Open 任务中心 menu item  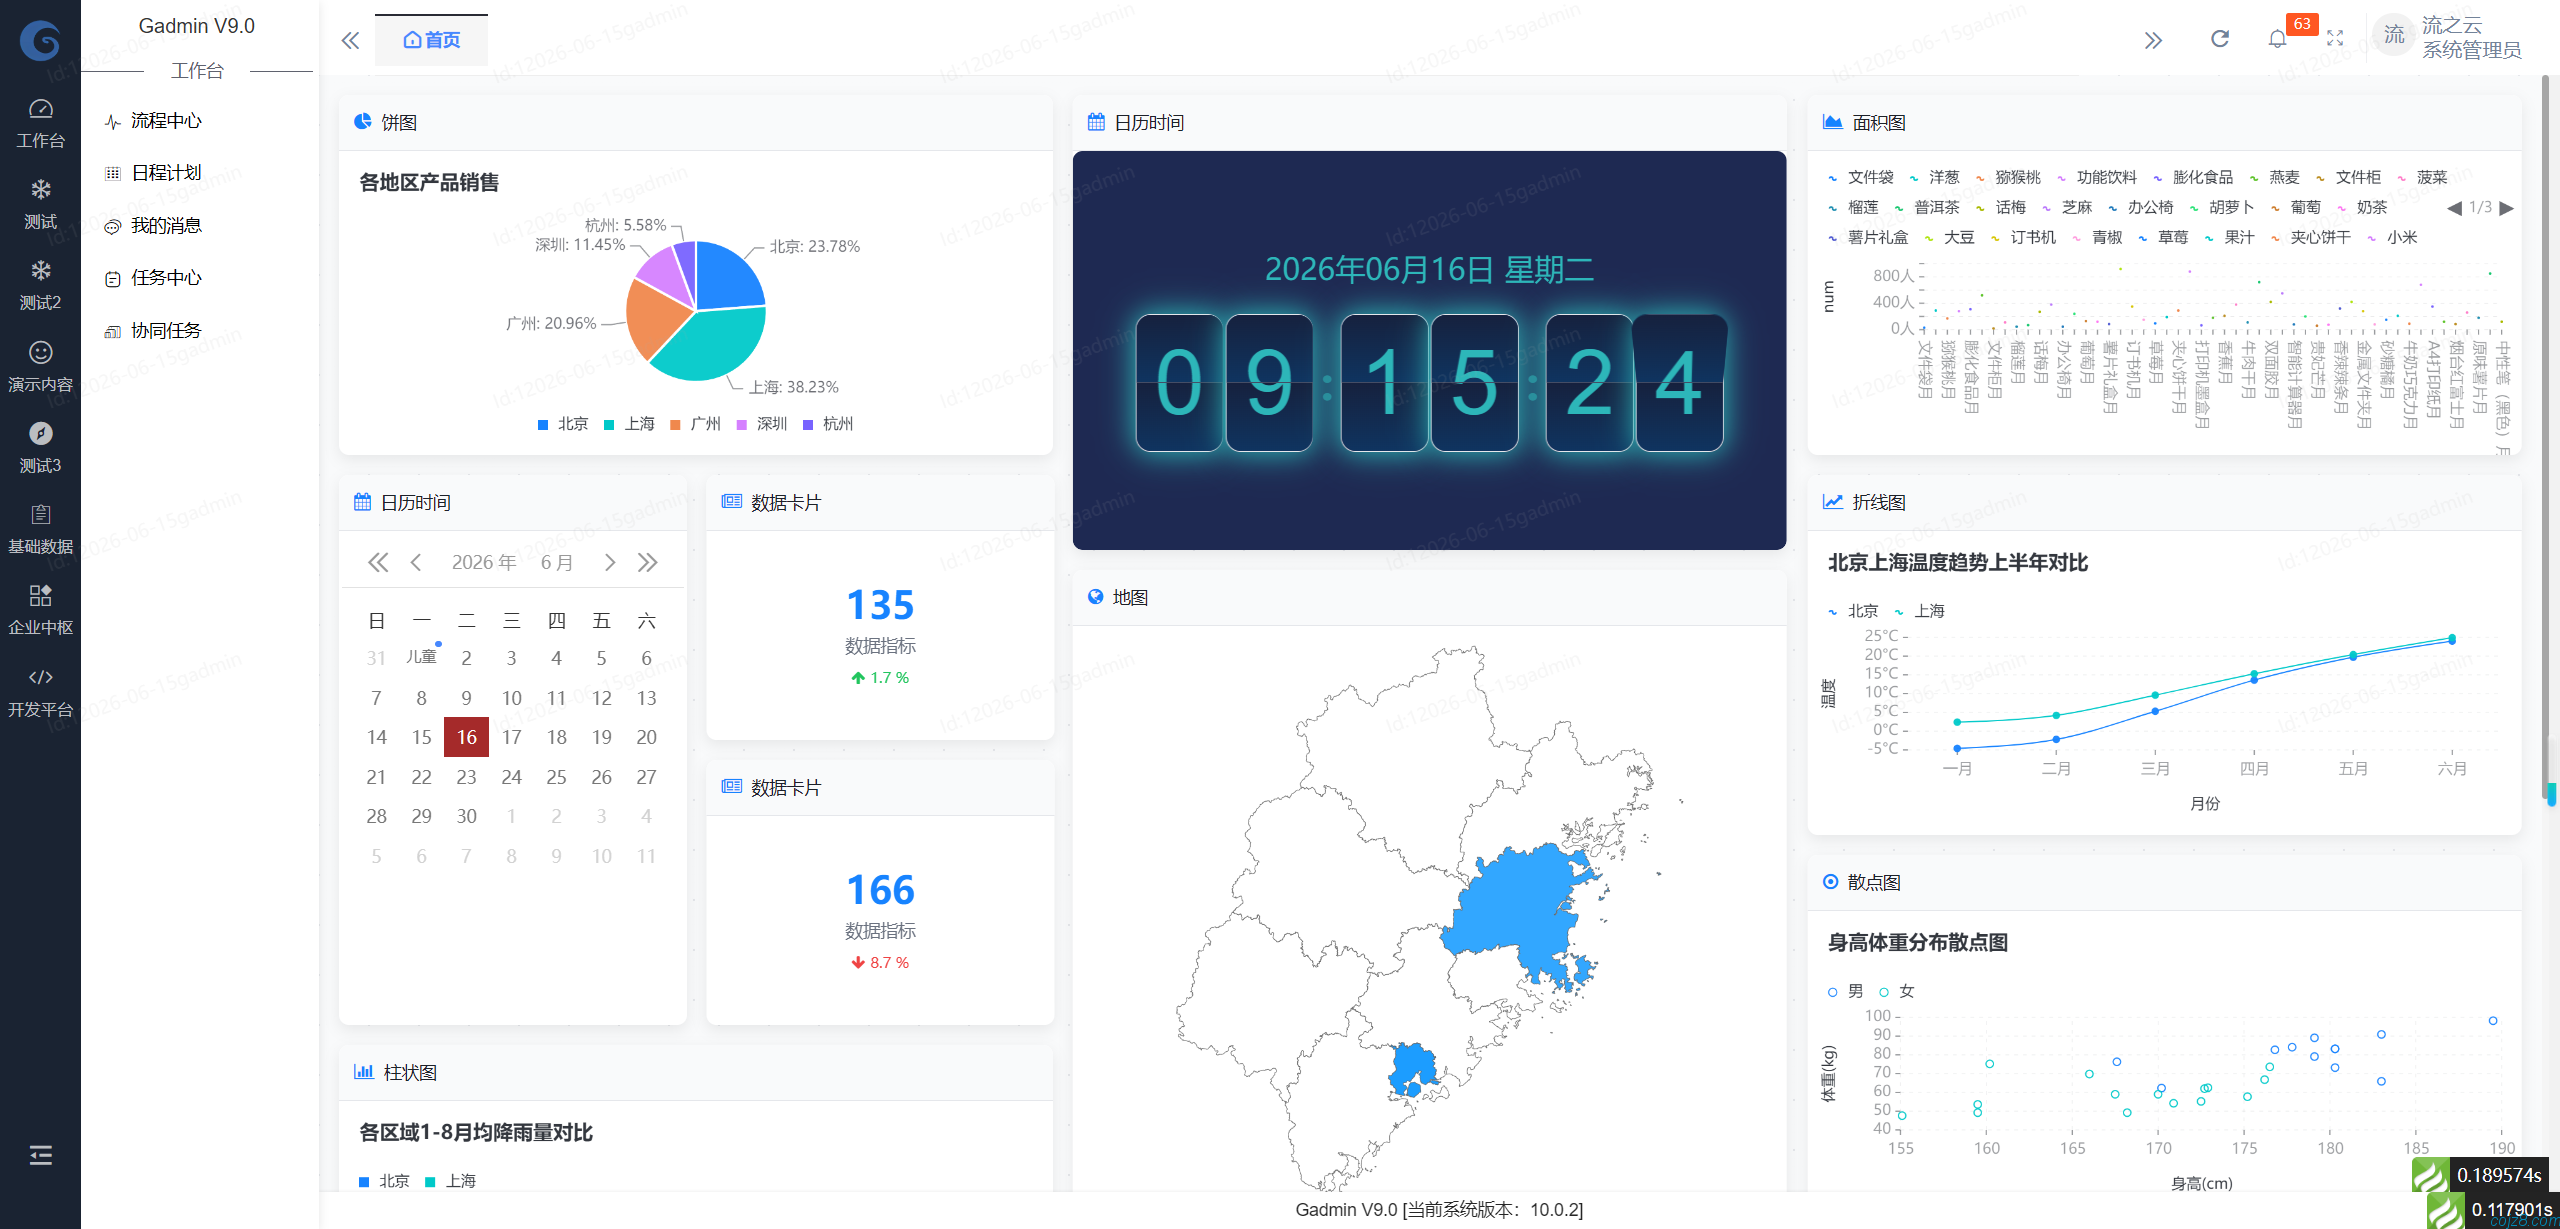point(166,278)
